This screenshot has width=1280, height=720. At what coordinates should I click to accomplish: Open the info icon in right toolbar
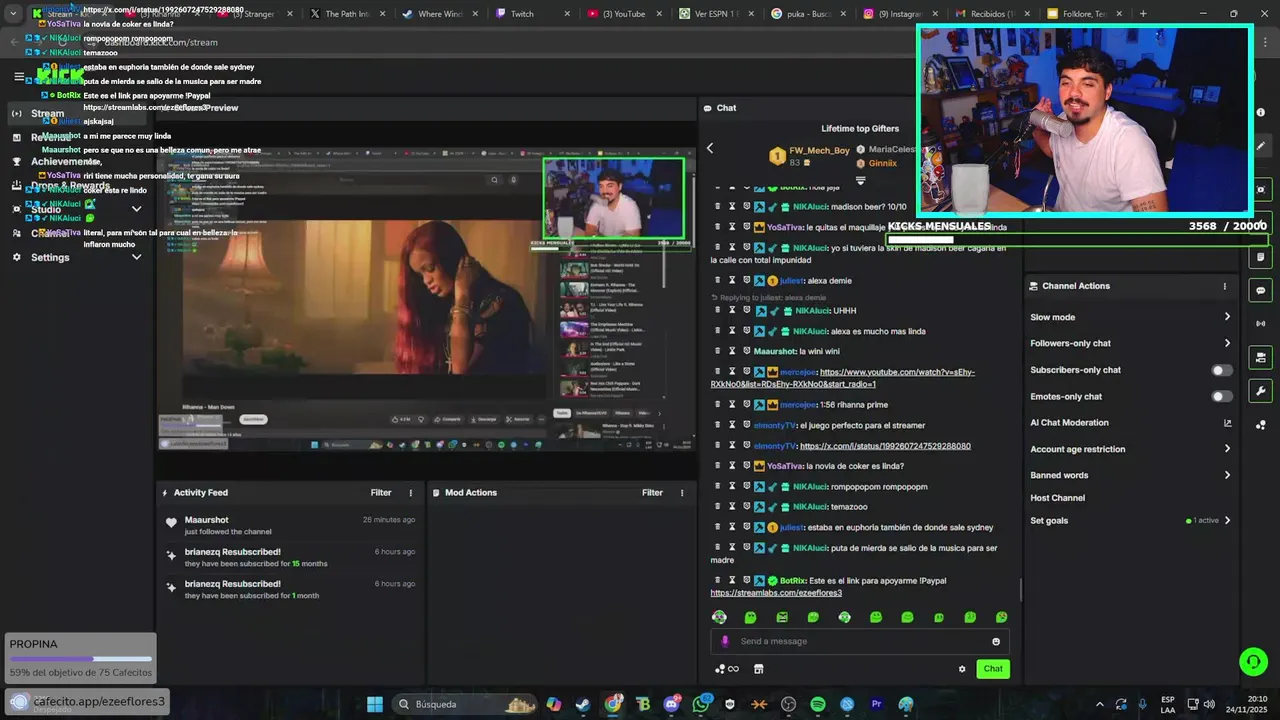[x=1261, y=112]
